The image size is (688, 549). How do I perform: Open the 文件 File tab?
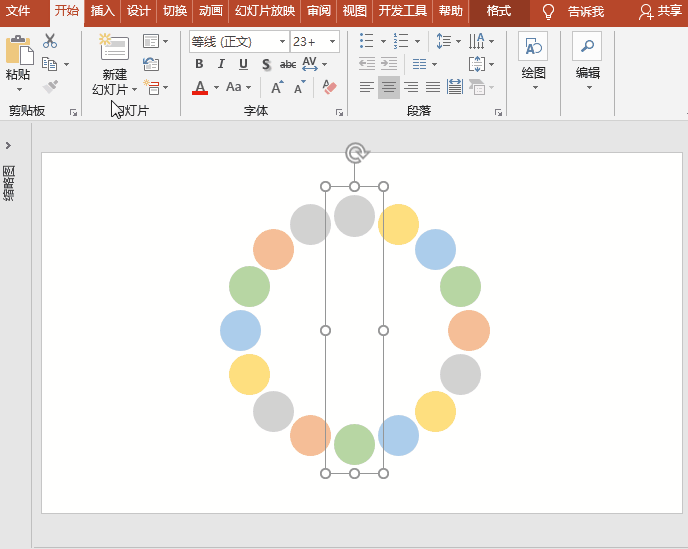(x=18, y=11)
